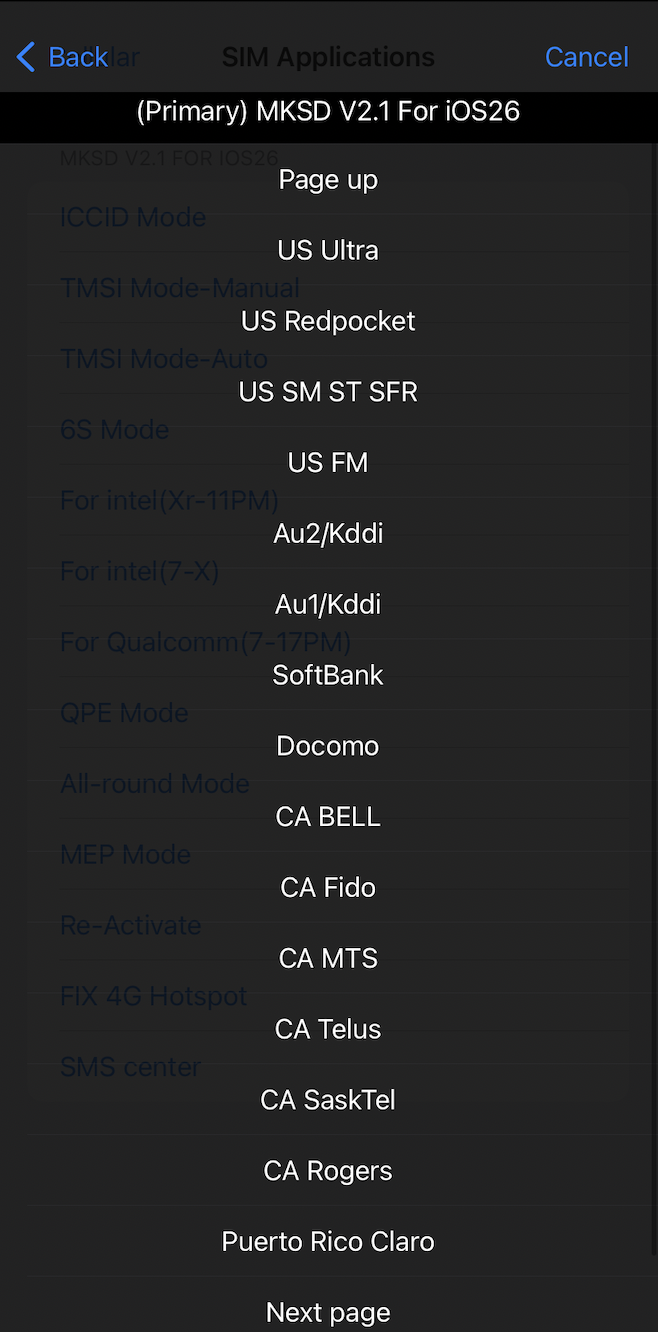Choose CA Telus carrier

pyautogui.click(x=328, y=1030)
